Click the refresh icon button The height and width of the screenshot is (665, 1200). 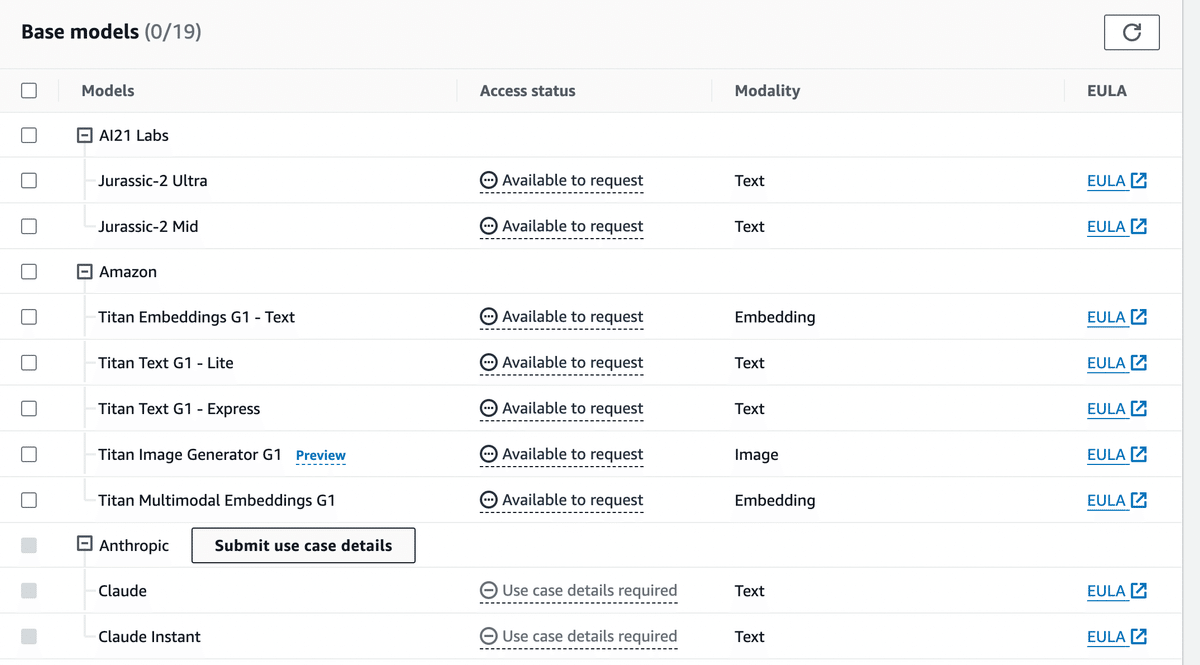point(1131,32)
